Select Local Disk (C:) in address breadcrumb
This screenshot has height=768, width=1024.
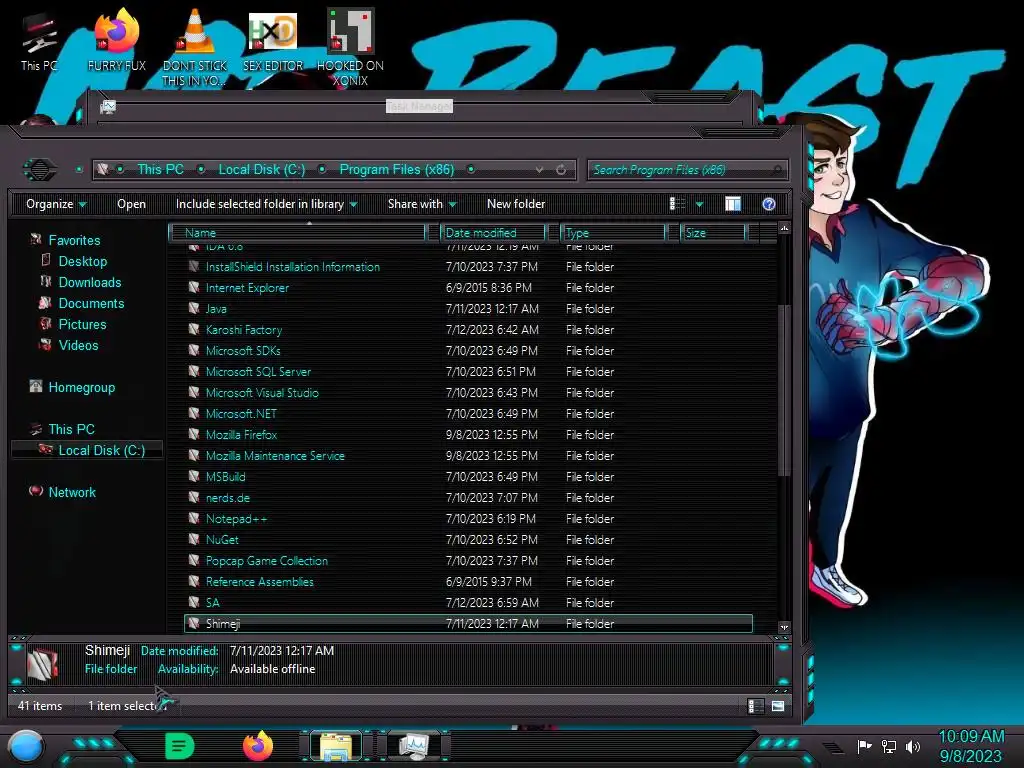click(261, 170)
